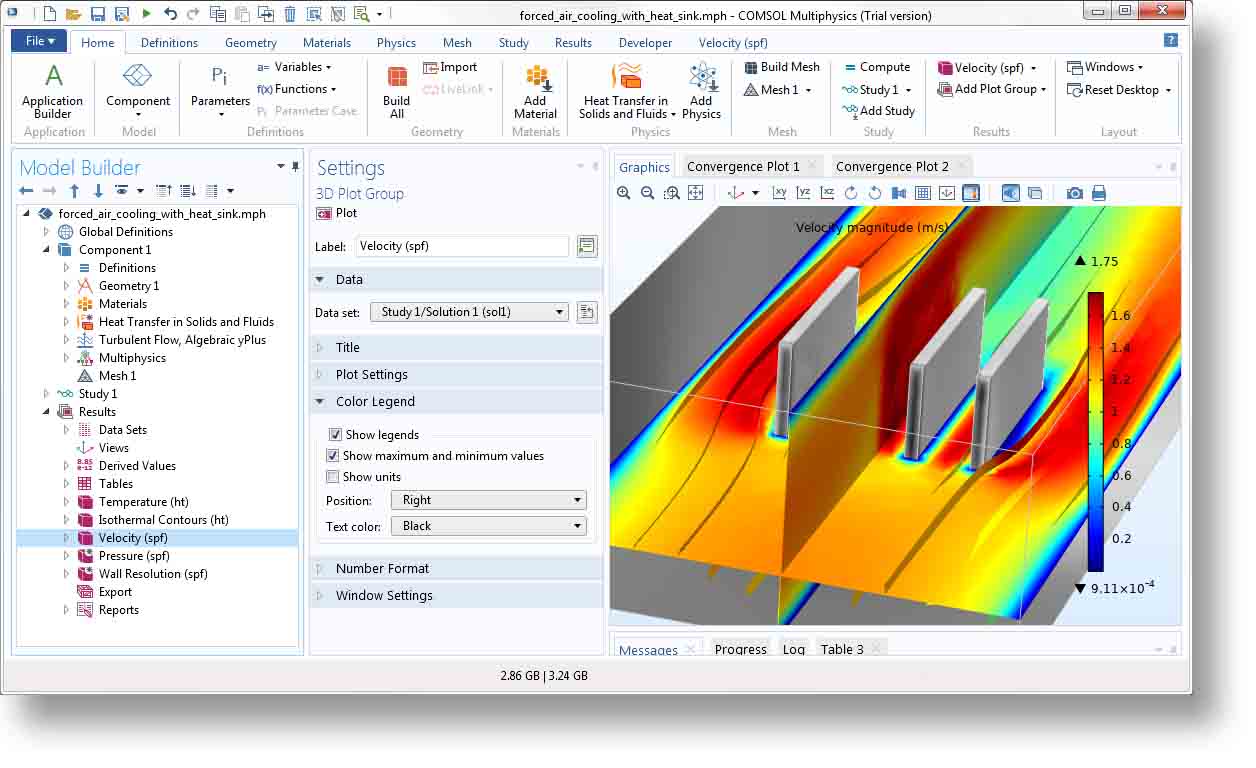
Task: Click the zoom in icon in Graphics toolbar
Action: coord(624,193)
